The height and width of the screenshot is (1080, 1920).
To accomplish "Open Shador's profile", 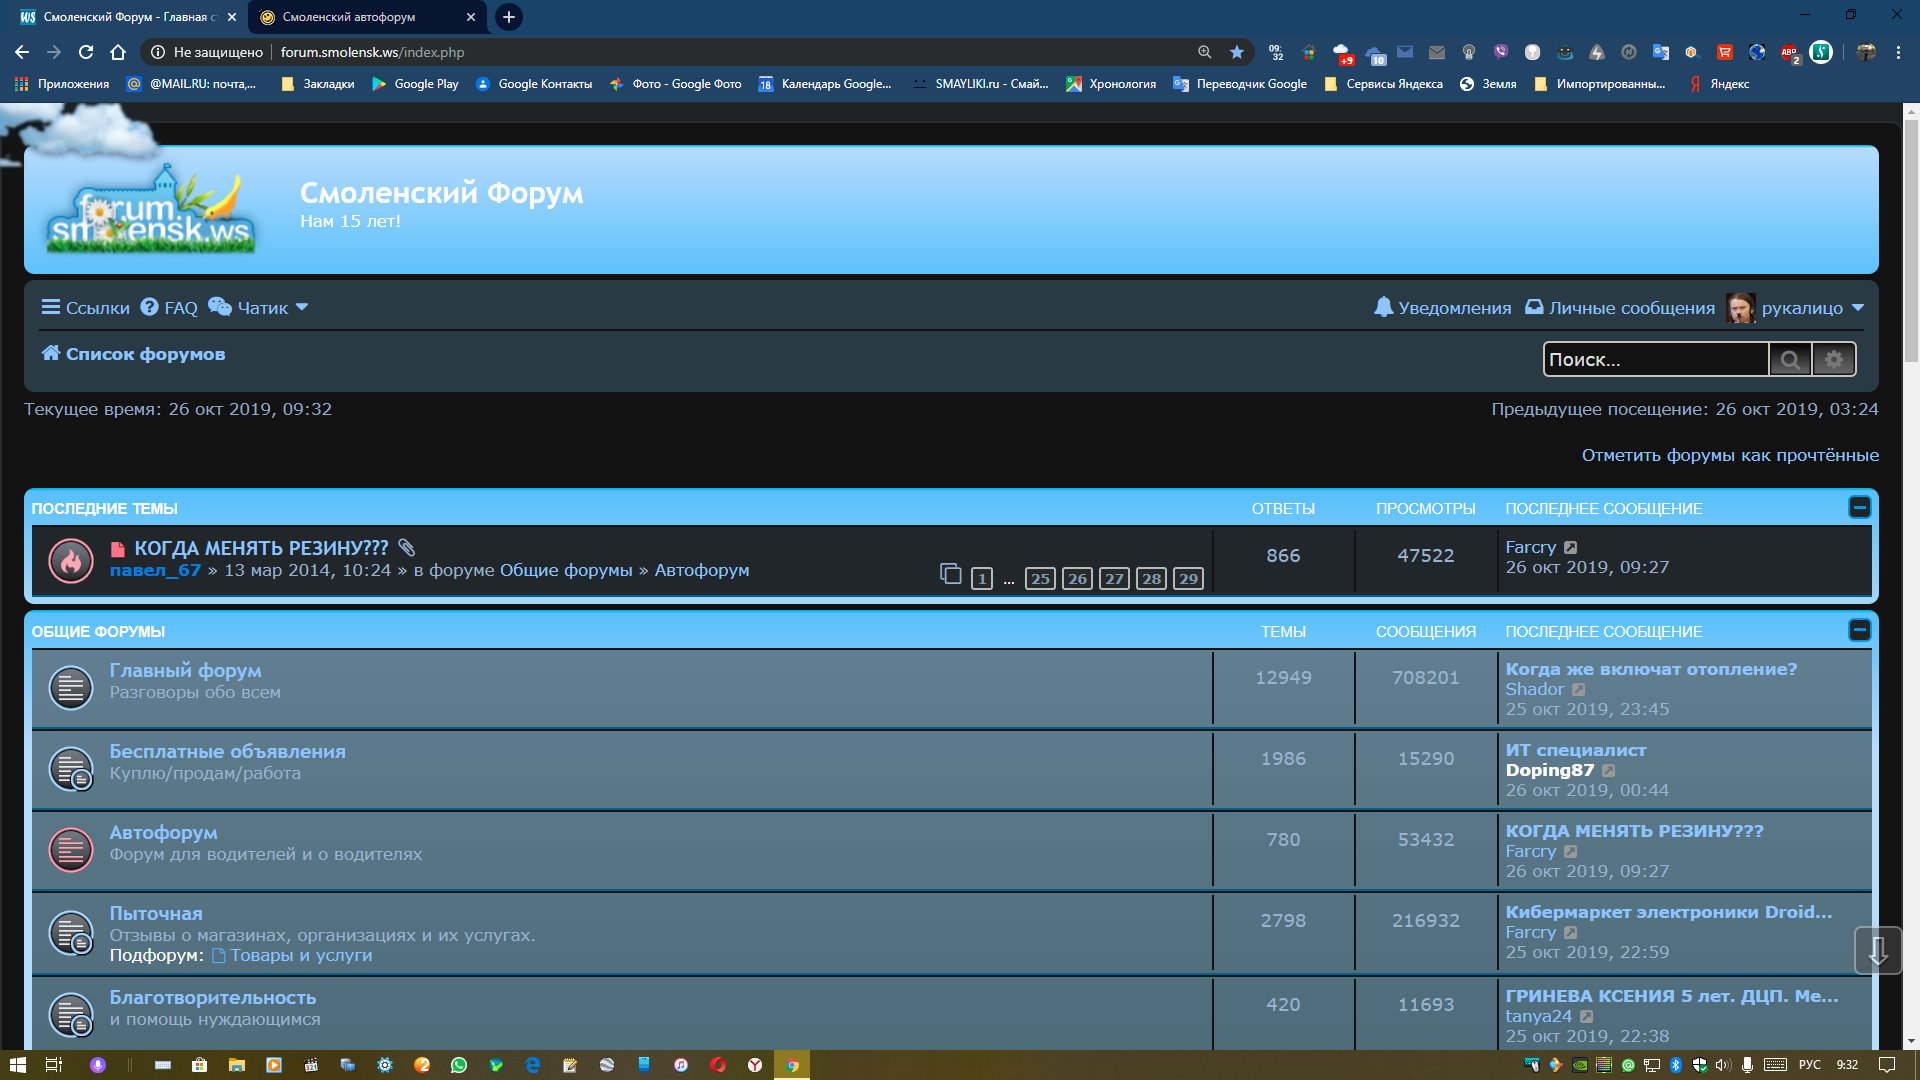I will pyautogui.click(x=1534, y=690).
